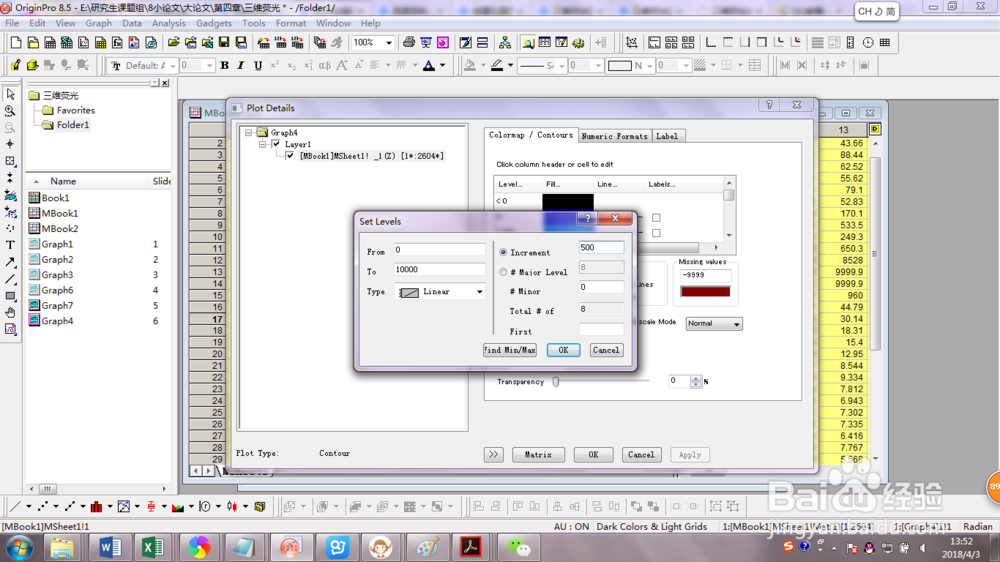Open the zoom 100% dropdown
Image resolution: width=1000 pixels, height=562 pixels.
click(x=388, y=43)
